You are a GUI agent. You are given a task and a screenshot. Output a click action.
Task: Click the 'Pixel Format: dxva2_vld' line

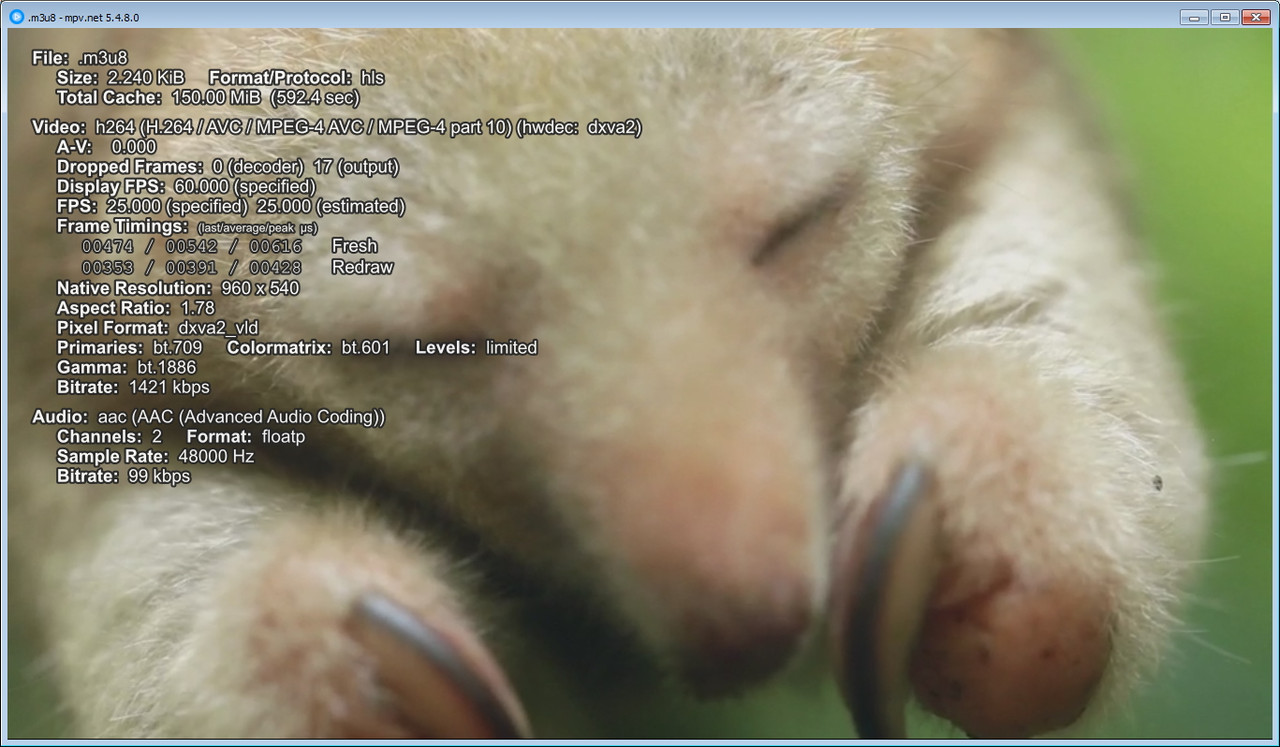pyautogui.click(x=157, y=328)
